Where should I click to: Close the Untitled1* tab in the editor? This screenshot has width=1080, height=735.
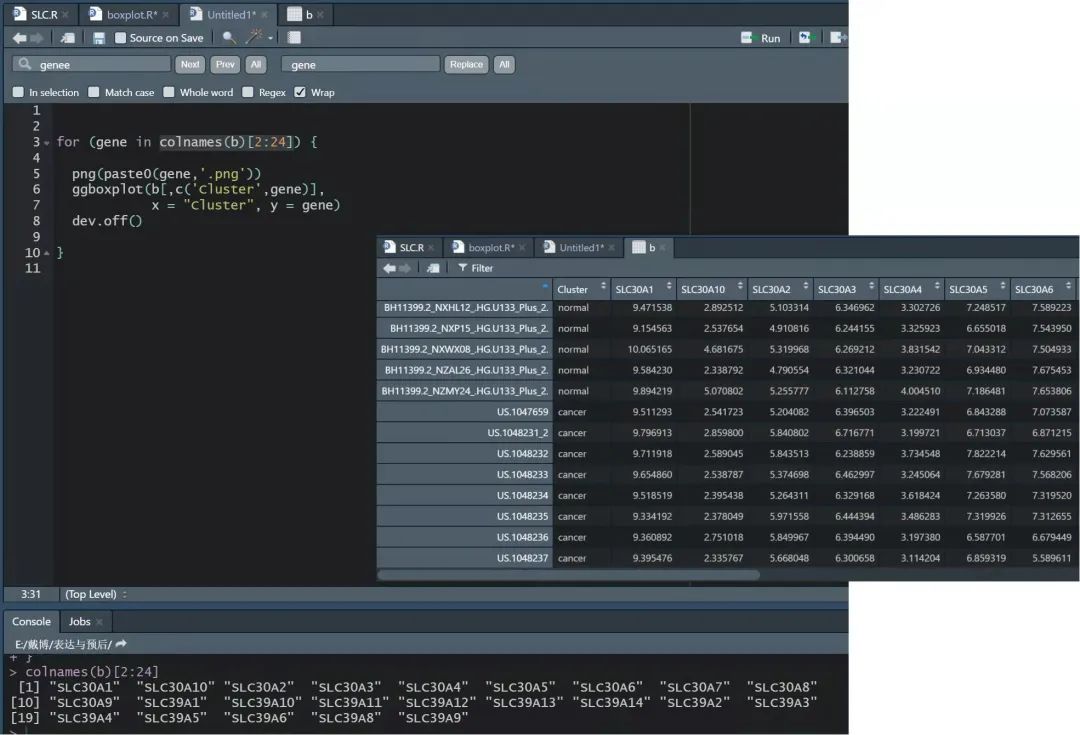[x=264, y=14]
